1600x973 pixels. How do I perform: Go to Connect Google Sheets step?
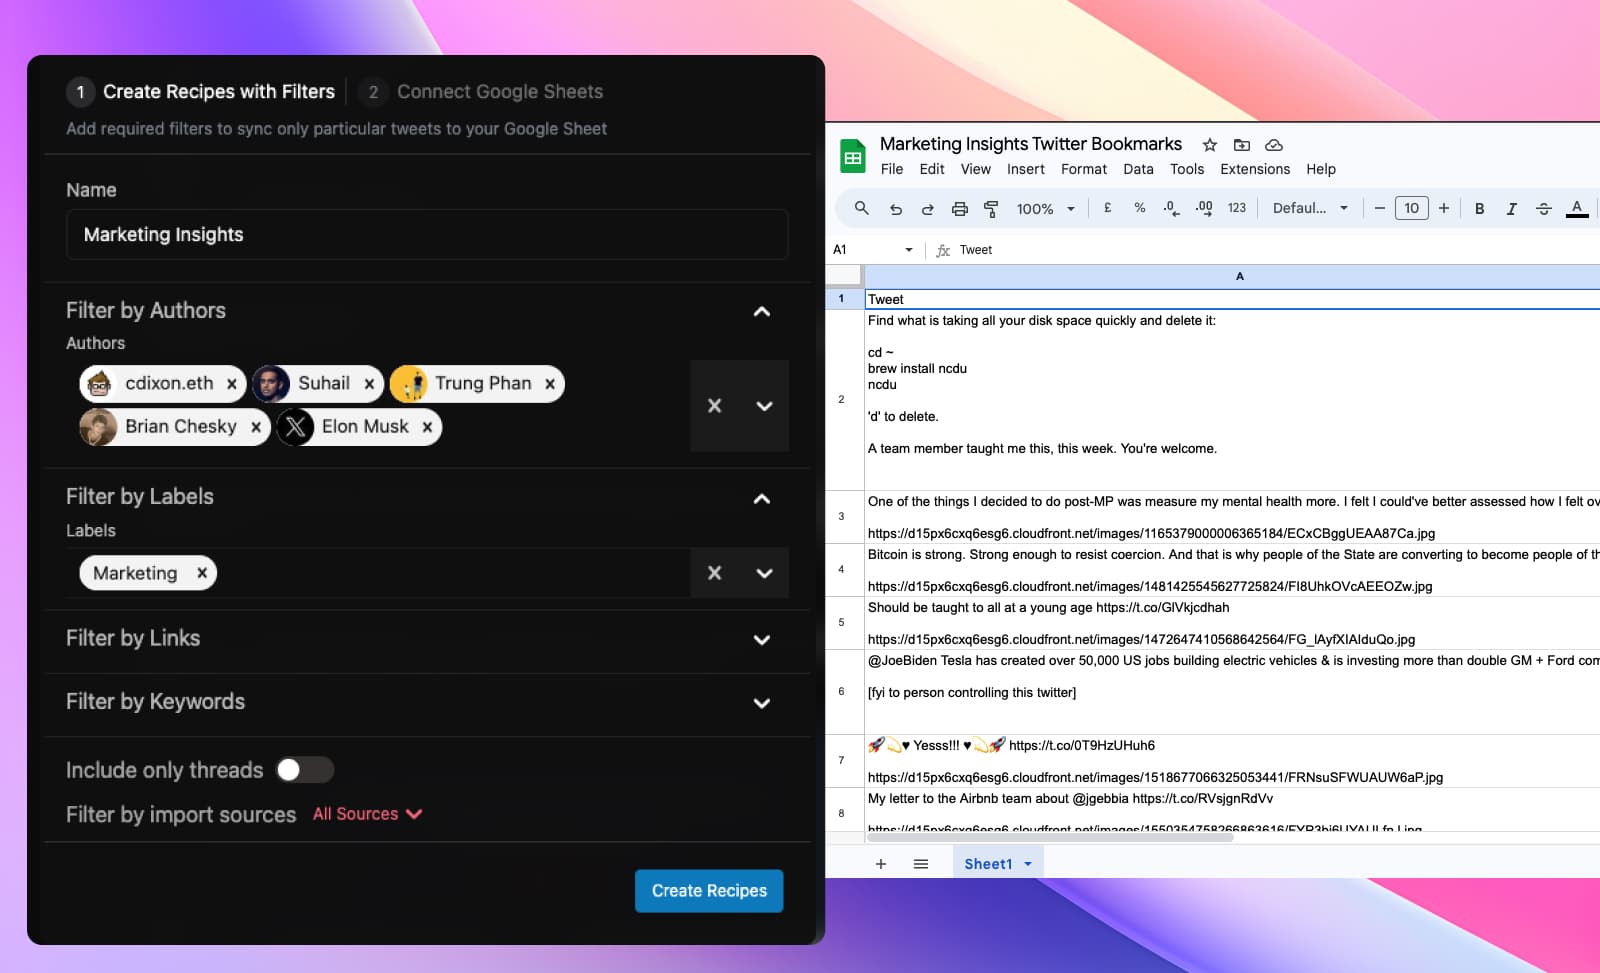pos(481,92)
